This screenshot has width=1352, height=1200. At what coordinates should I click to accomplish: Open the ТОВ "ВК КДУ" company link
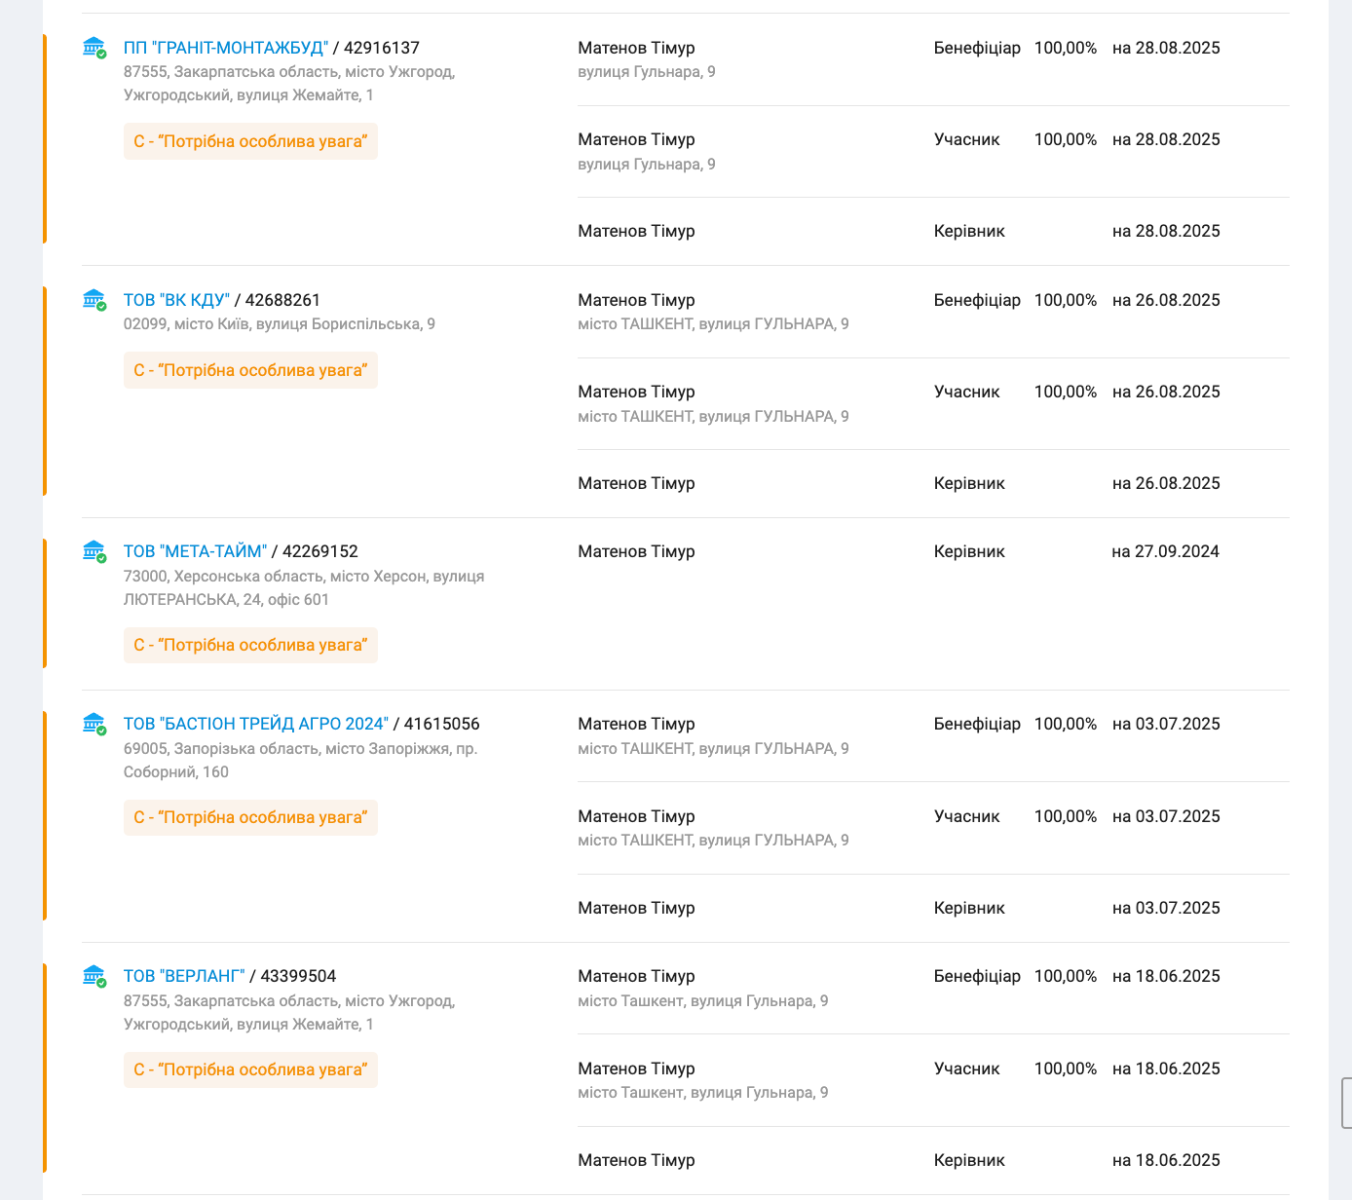click(177, 300)
